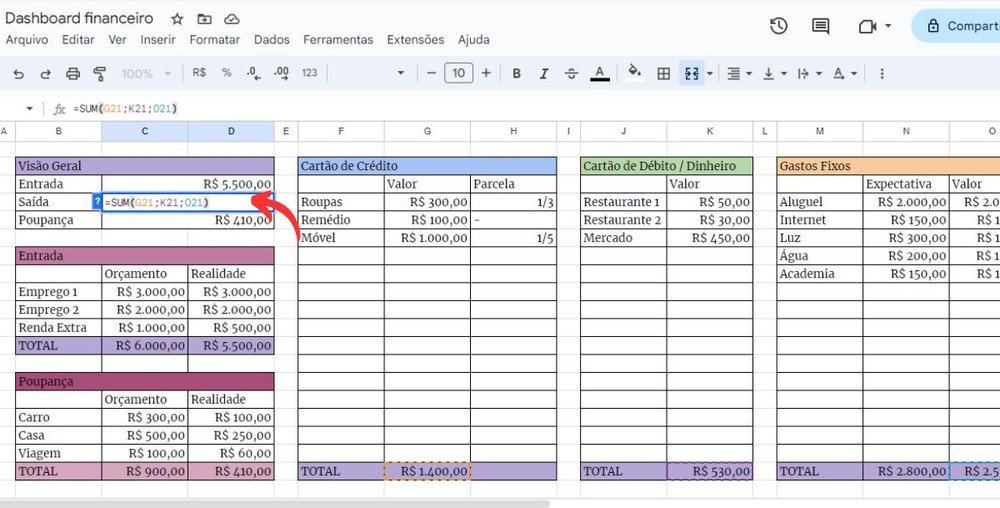Format as currency R$
This screenshot has width=1000, height=508.
[199, 73]
